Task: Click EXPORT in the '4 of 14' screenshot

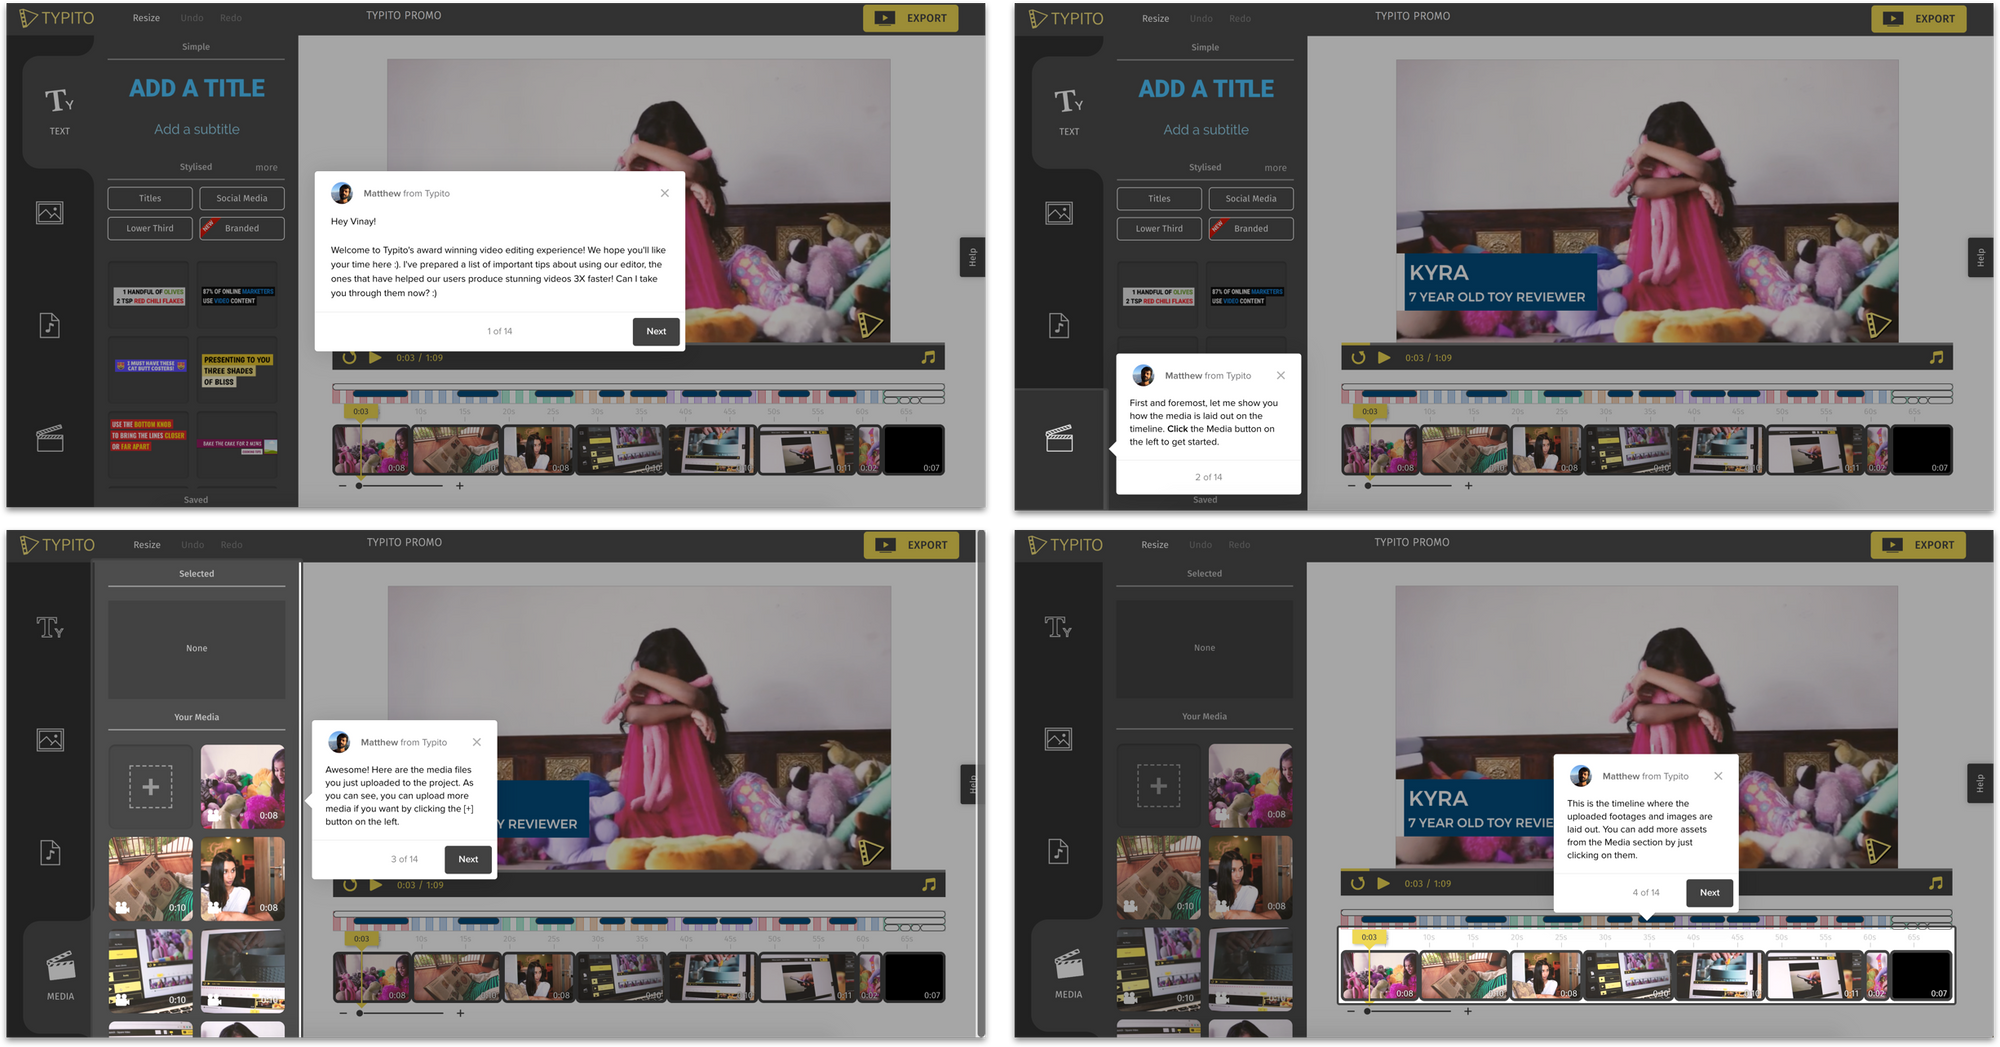Action: (1918, 545)
